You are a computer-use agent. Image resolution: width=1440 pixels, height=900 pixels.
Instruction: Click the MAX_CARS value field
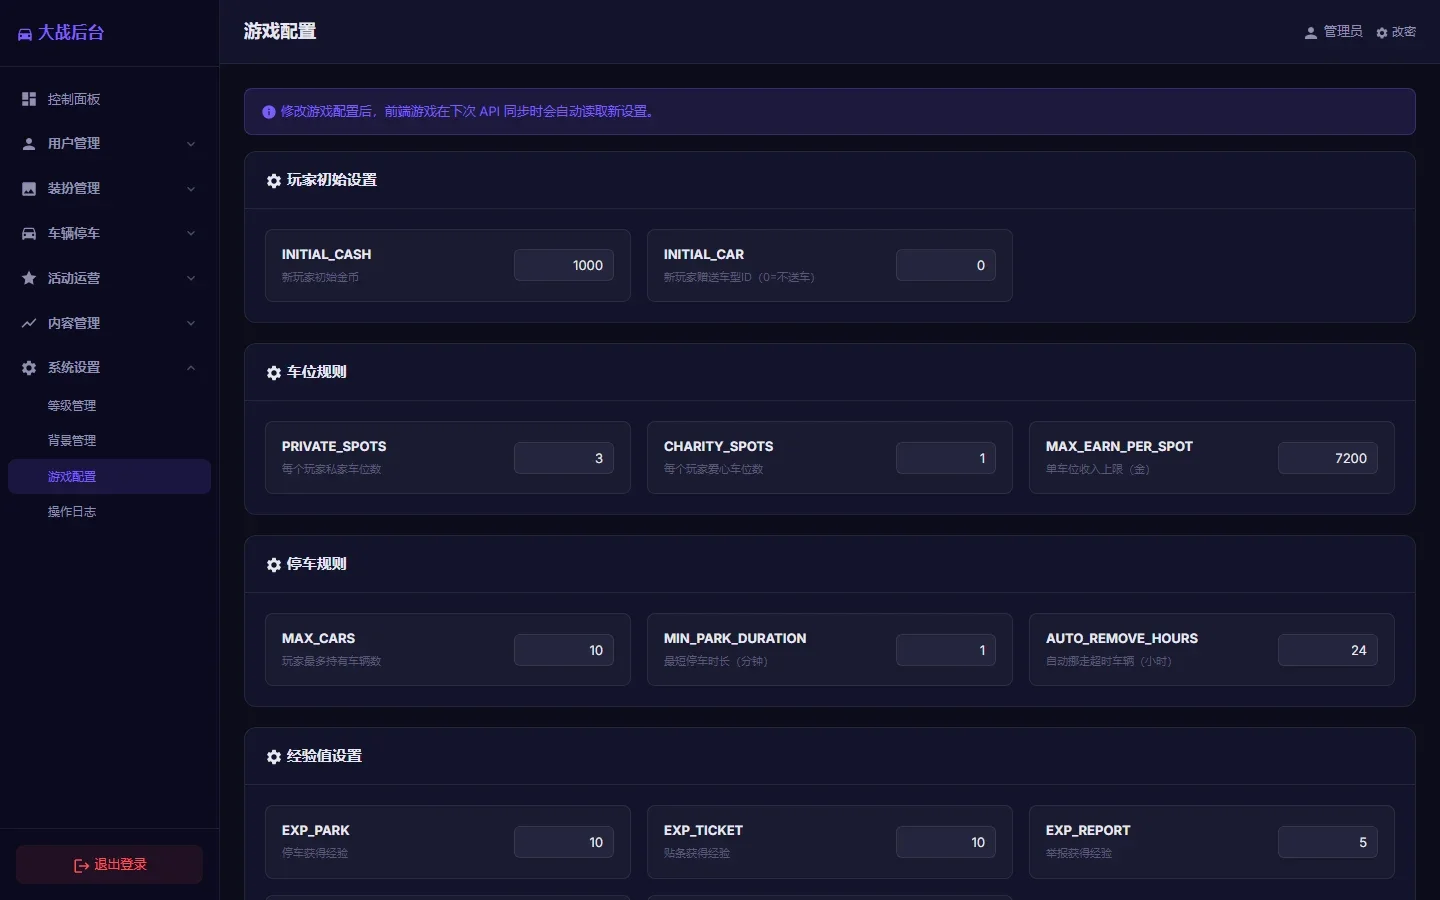pos(564,650)
